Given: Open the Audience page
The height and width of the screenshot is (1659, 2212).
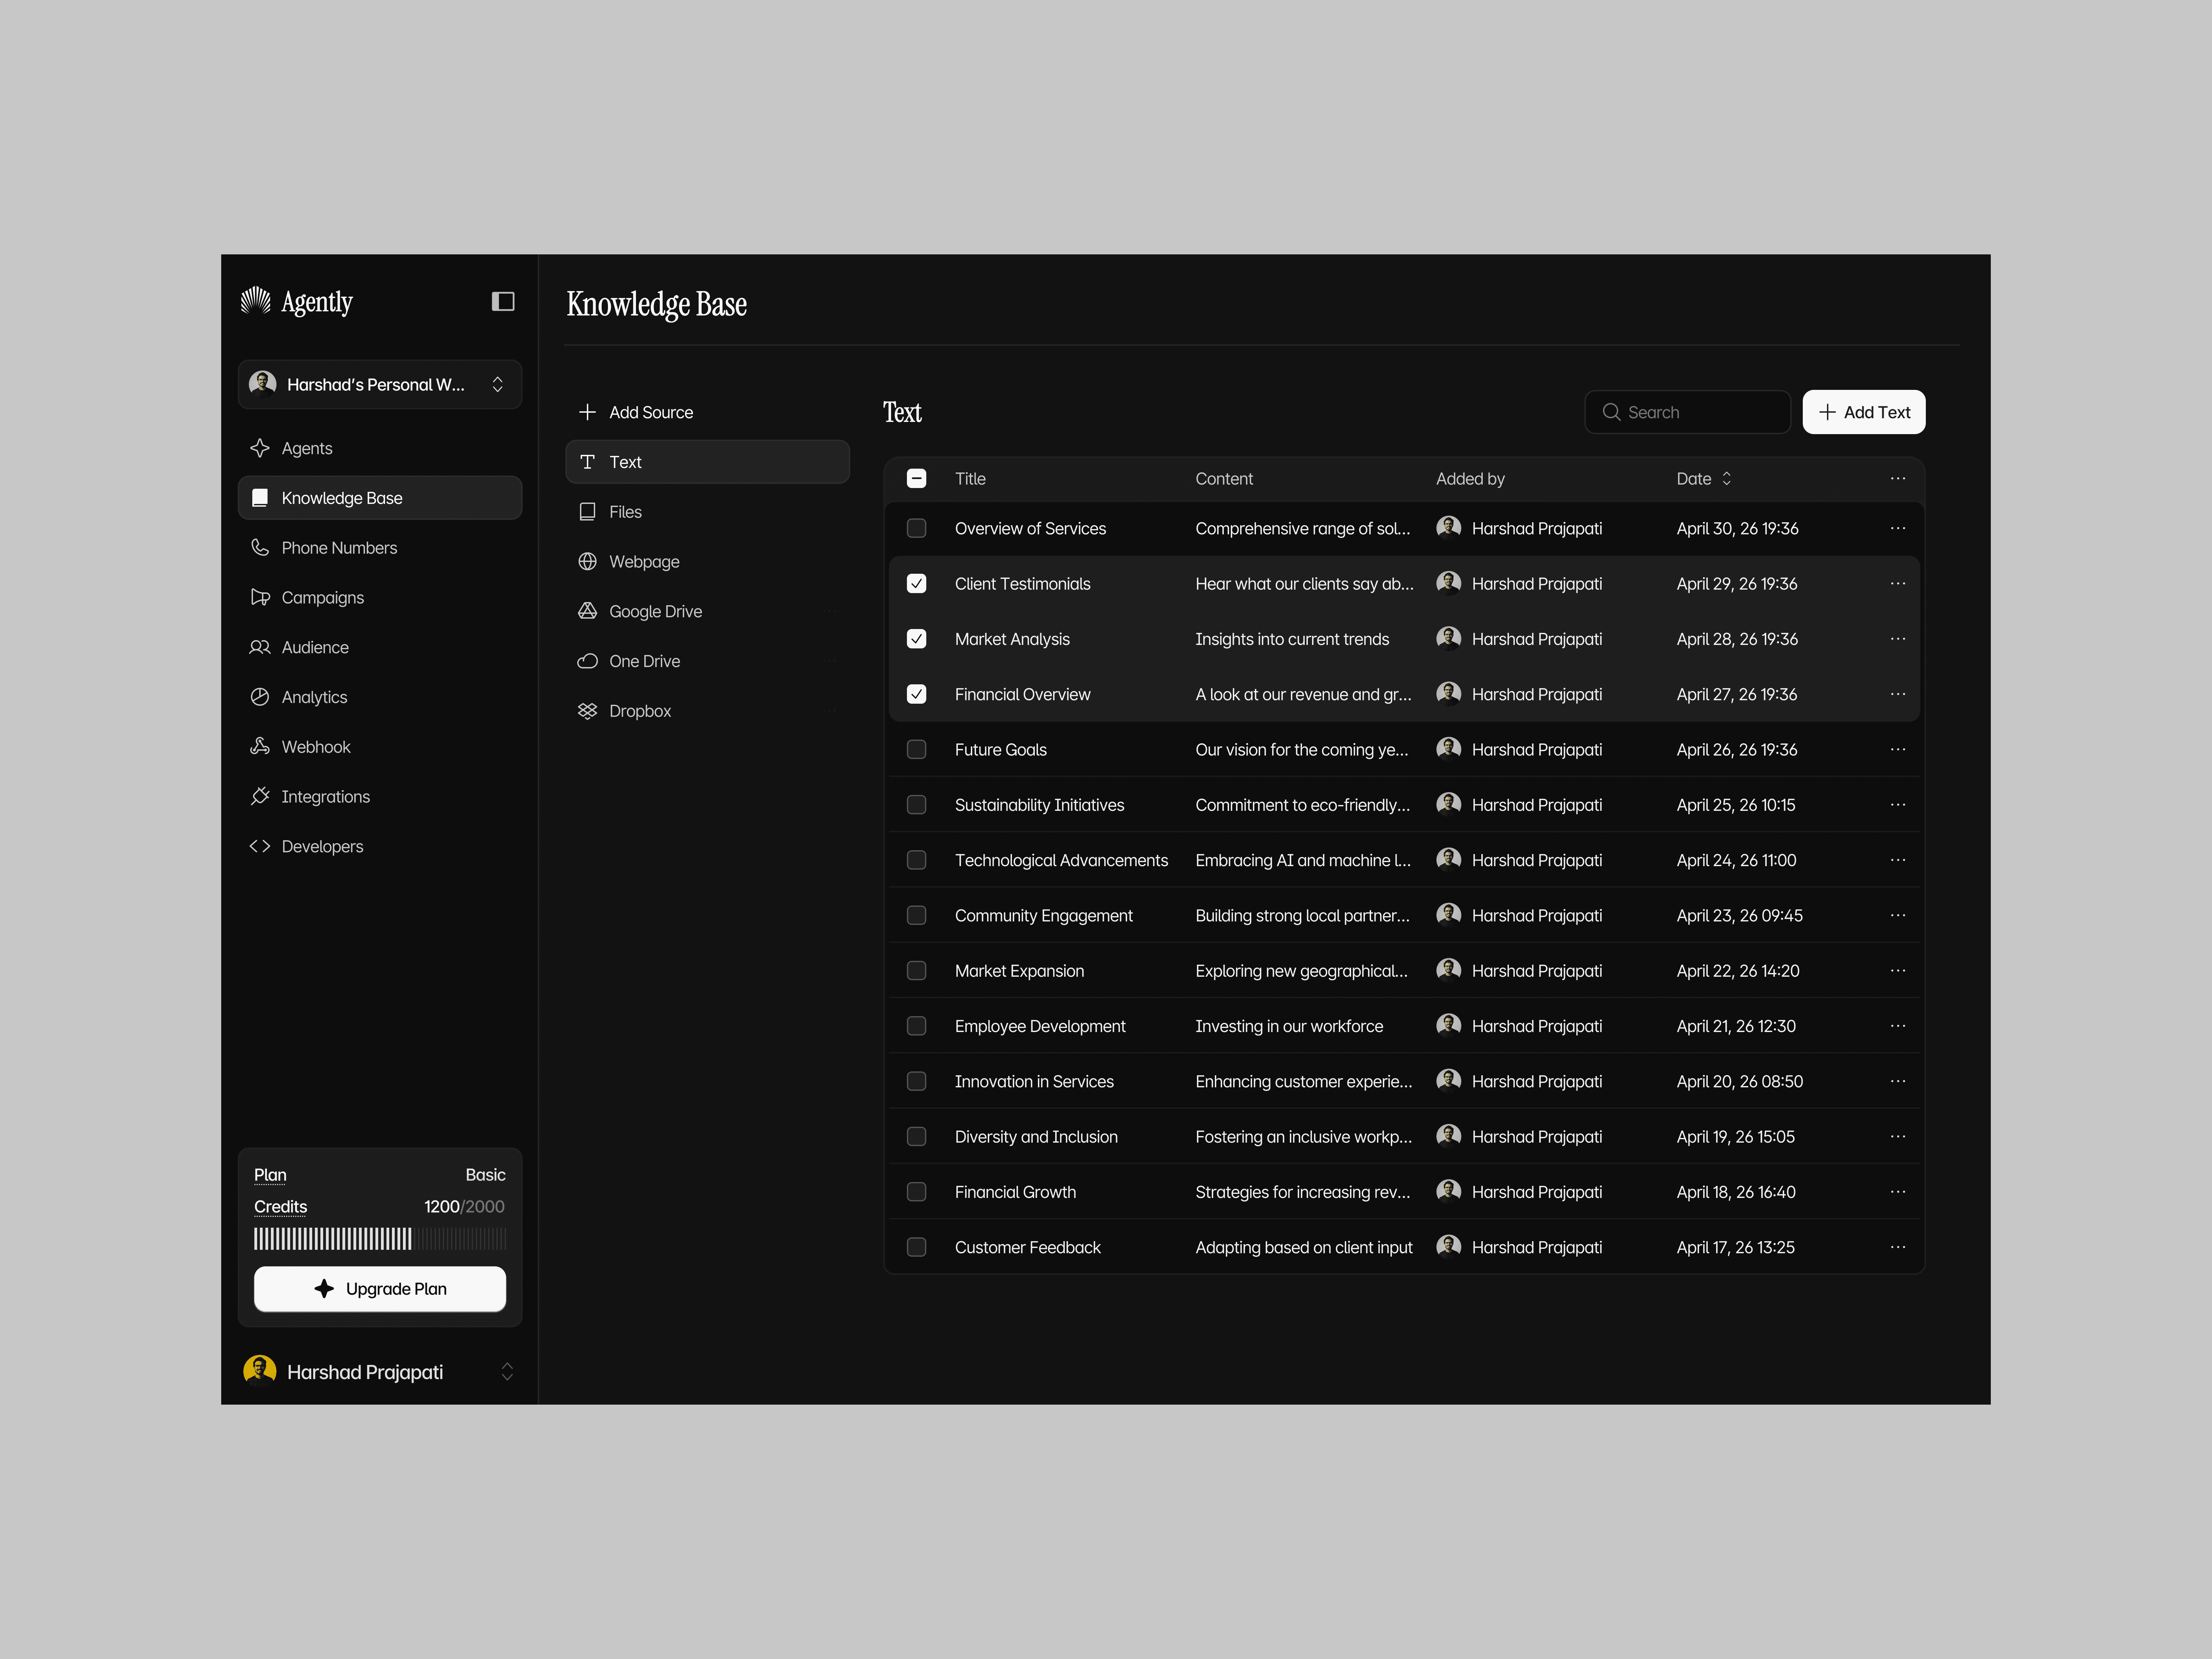Looking at the screenshot, I should (380, 647).
